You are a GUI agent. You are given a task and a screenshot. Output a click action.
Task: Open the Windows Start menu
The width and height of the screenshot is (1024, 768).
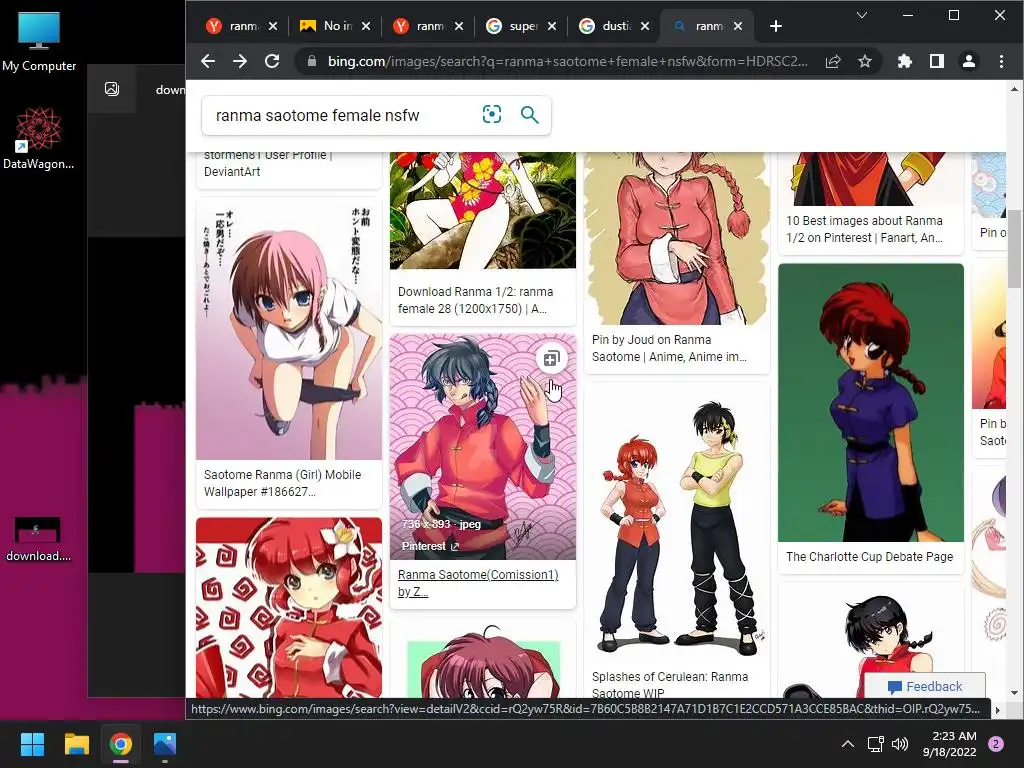(32, 744)
